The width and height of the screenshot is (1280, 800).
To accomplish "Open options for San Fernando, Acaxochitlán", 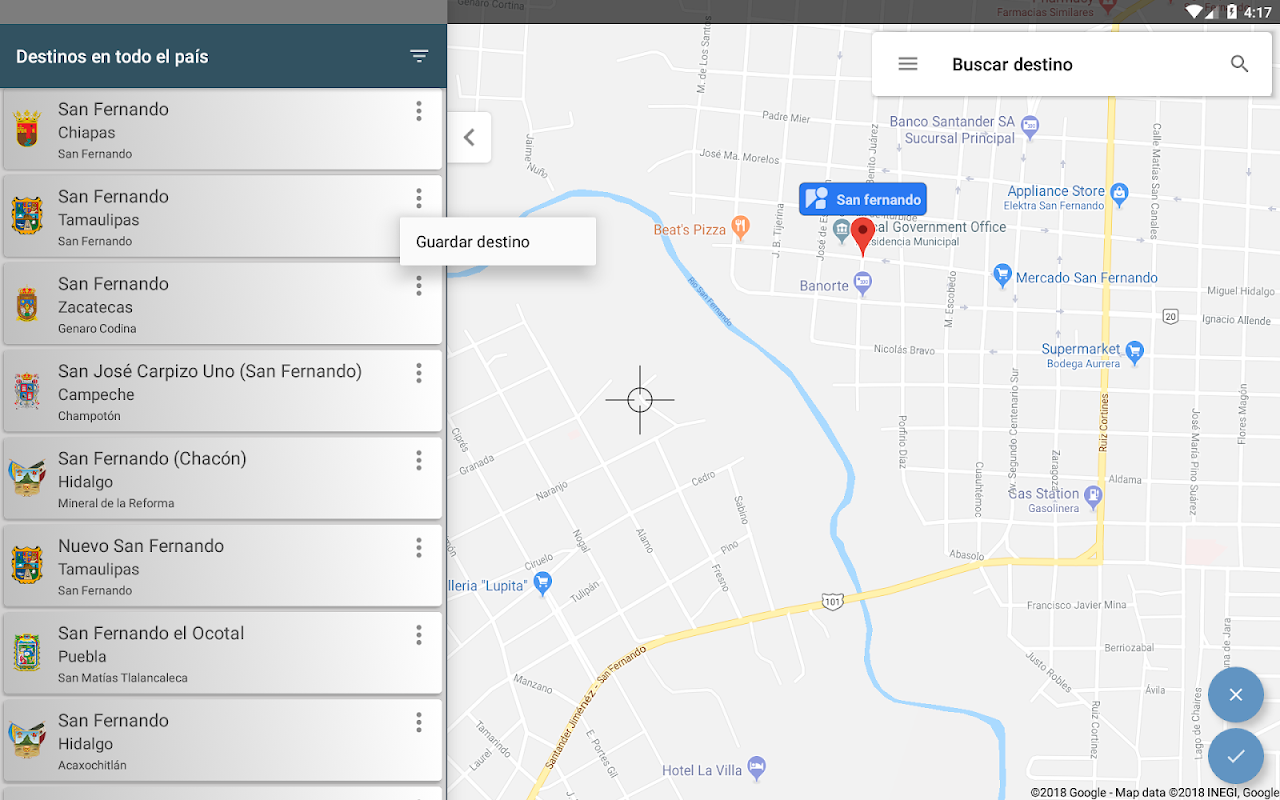I will click(x=419, y=722).
